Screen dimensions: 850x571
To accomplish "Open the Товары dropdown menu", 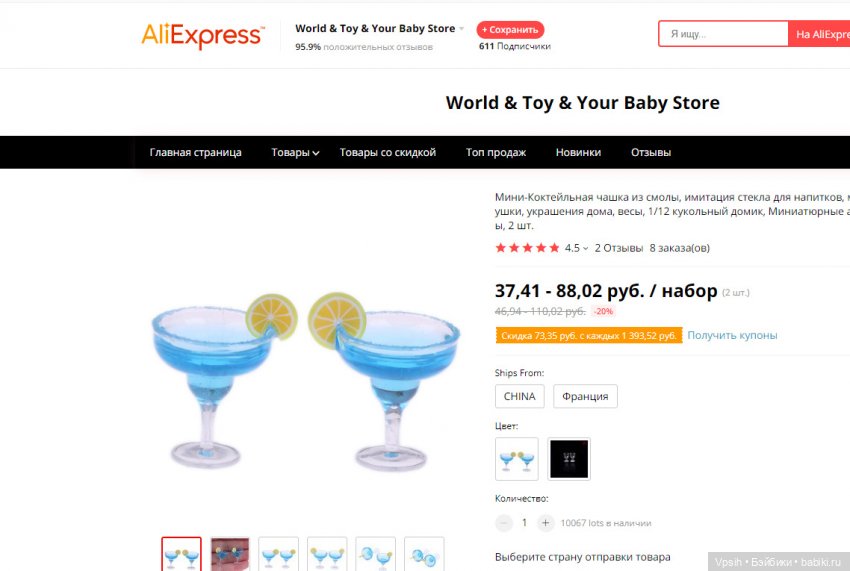I will pos(295,152).
